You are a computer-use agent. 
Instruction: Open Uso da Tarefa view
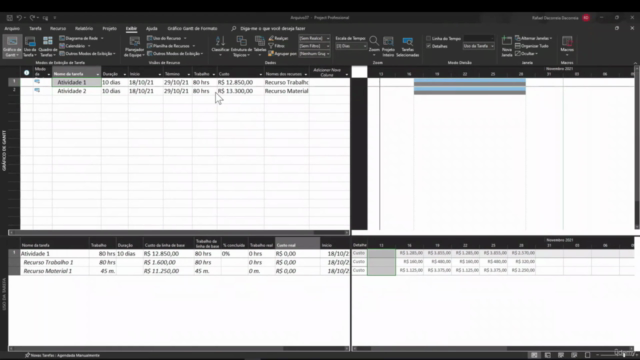pyautogui.click(x=30, y=46)
